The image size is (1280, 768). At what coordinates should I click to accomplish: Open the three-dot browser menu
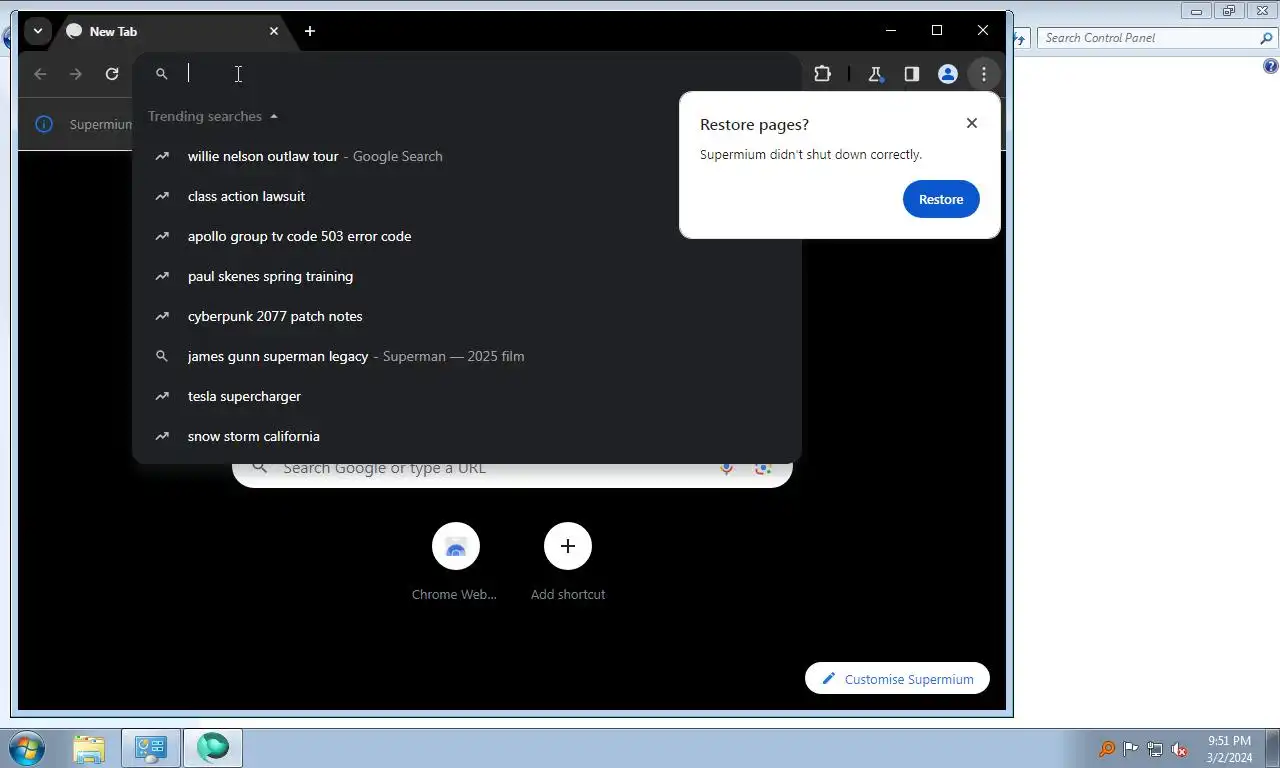pos(983,74)
